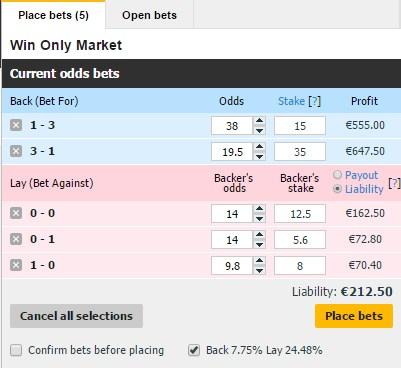Open the Stake help question mark
This screenshot has width=401, height=368.
click(314, 101)
